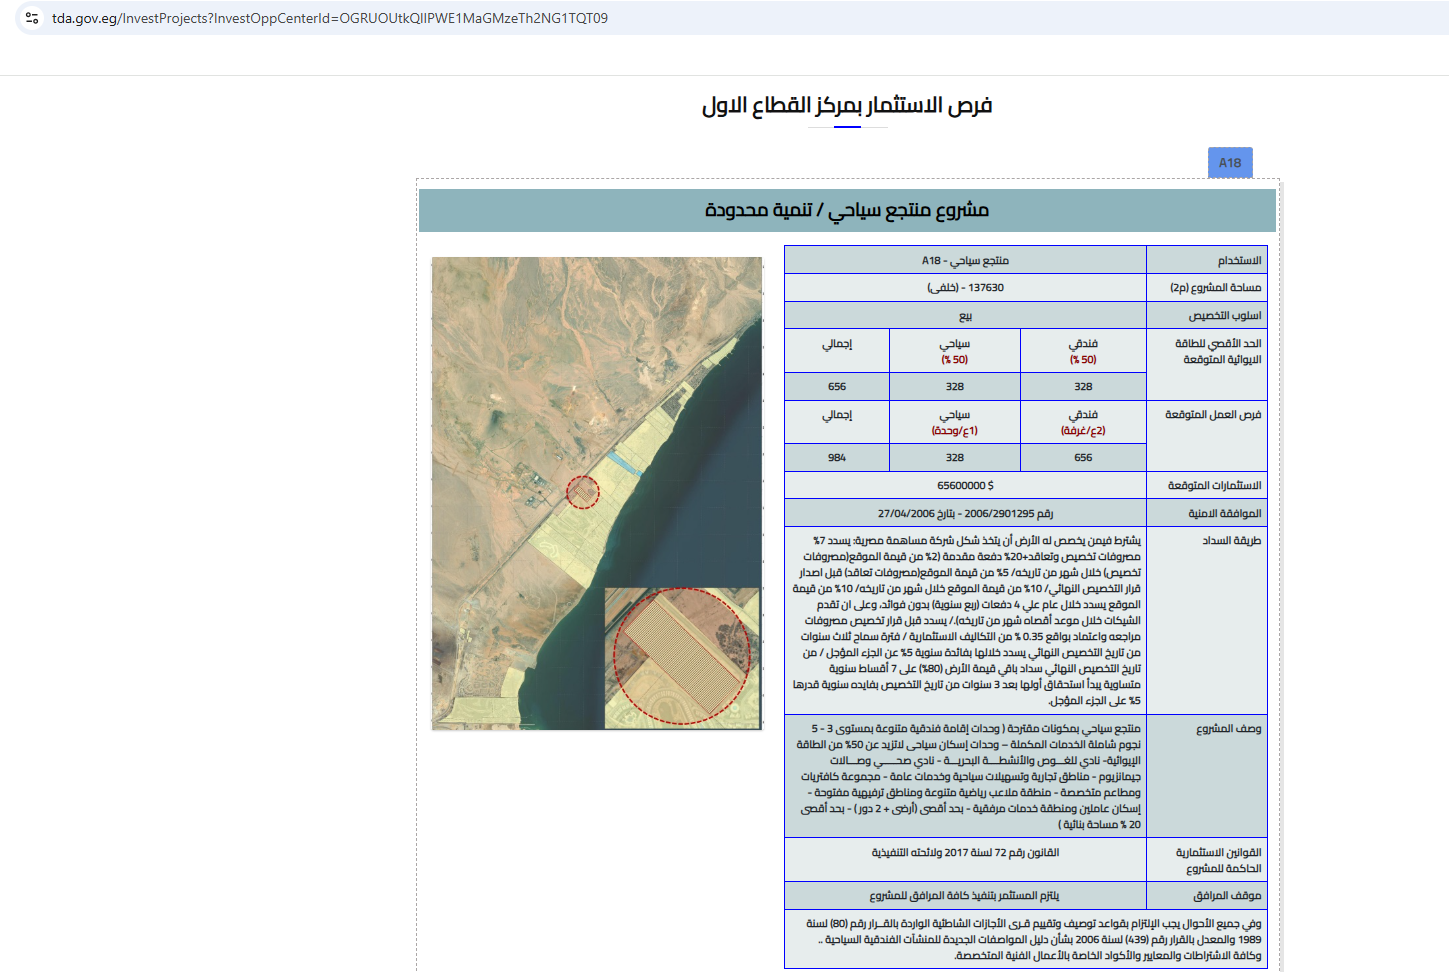
Task: Click the small red circle marker on map
Action: coord(583,492)
